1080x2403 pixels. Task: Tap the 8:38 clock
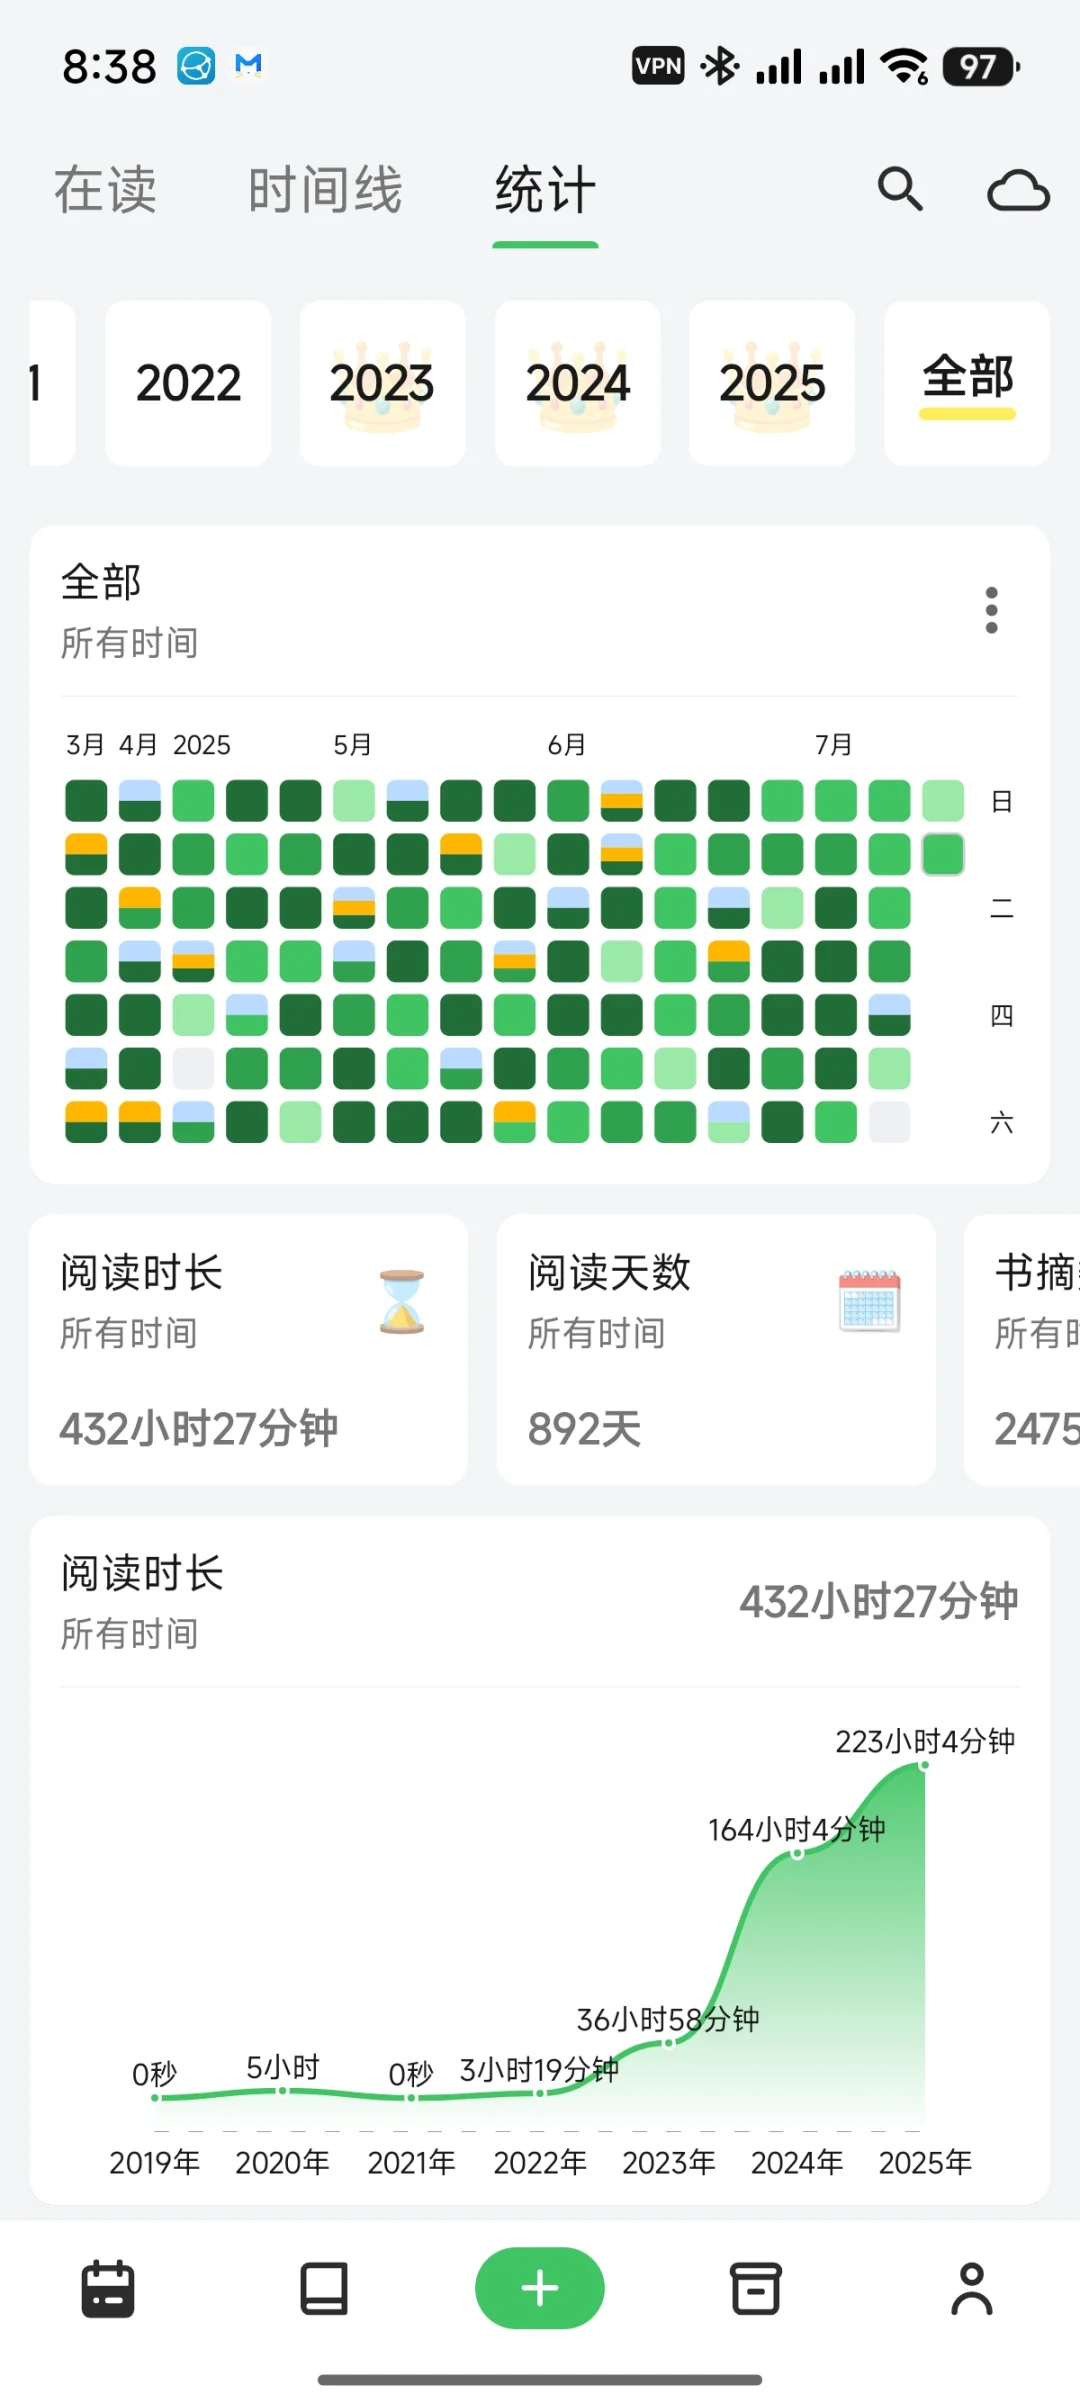point(109,67)
